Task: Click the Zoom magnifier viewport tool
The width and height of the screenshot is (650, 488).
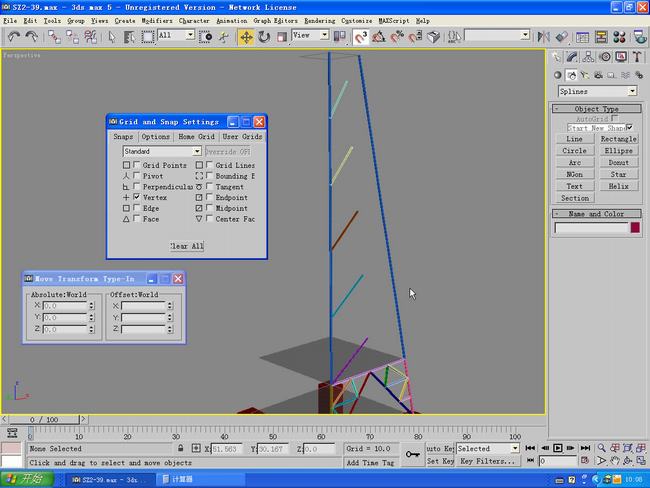Action: [601, 448]
